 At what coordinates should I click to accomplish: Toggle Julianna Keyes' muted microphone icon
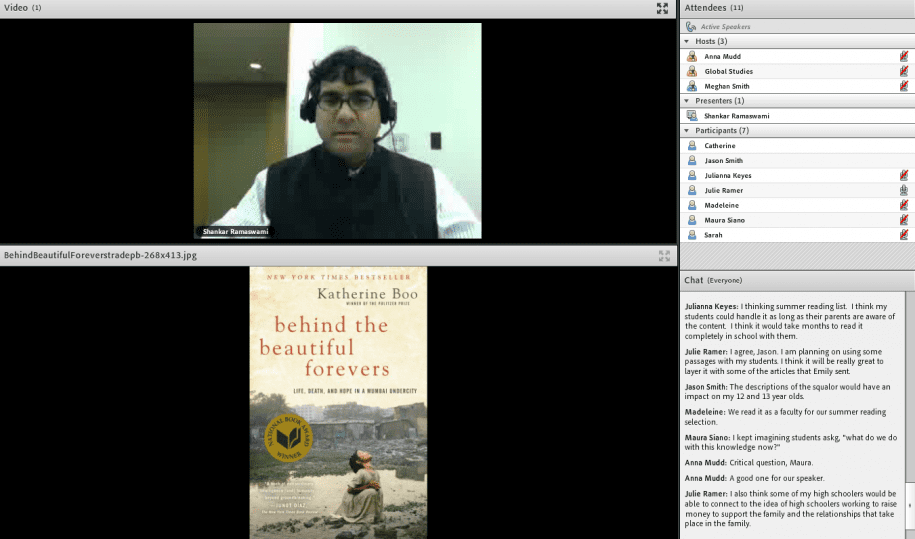click(903, 175)
